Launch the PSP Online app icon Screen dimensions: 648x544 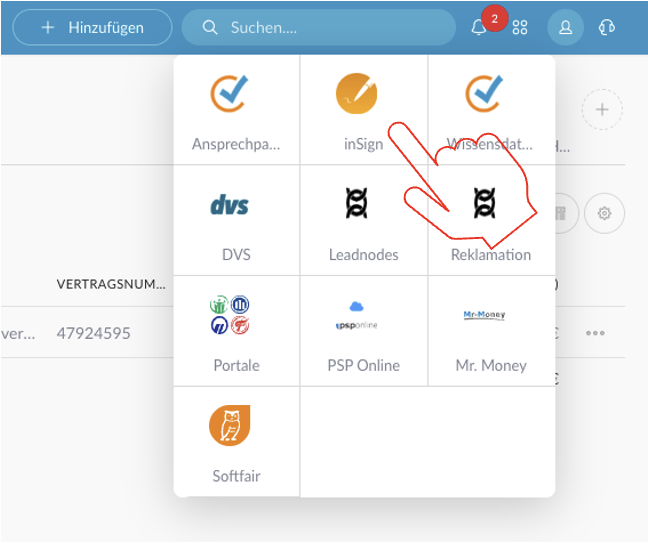356,315
